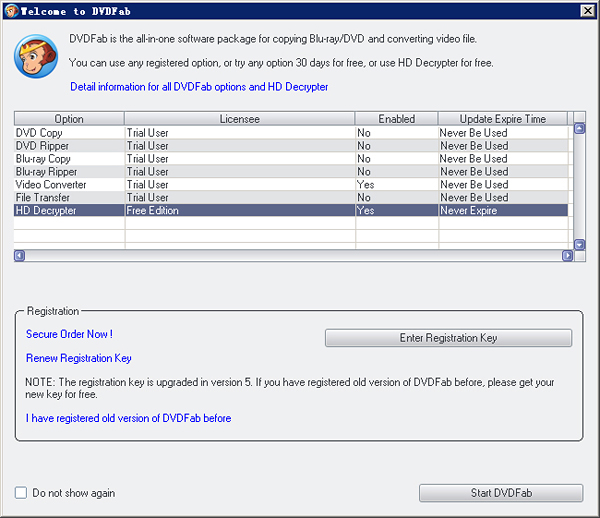
Task: Open the Secure Order Now link
Action: (x=69, y=334)
